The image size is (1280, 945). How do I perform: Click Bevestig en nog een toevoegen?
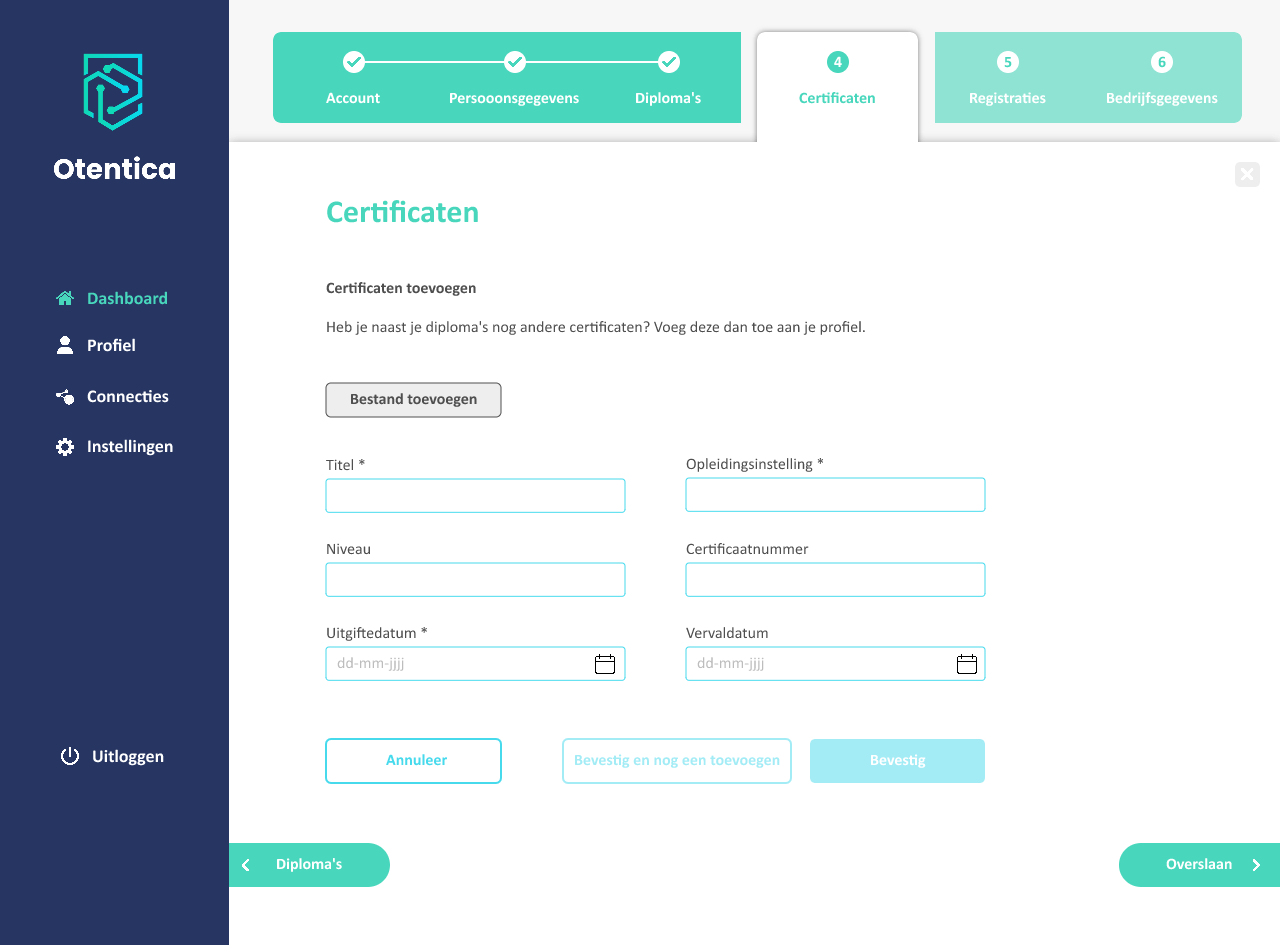pyautogui.click(x=677, y=761)
